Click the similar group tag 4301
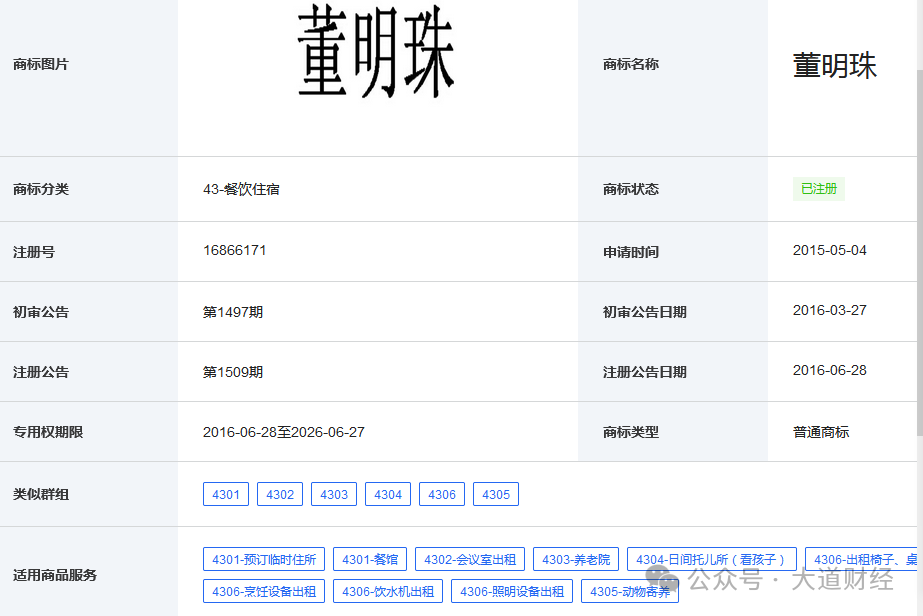The width and height of the screenshot is (923, 616). (x=225, y=493)
